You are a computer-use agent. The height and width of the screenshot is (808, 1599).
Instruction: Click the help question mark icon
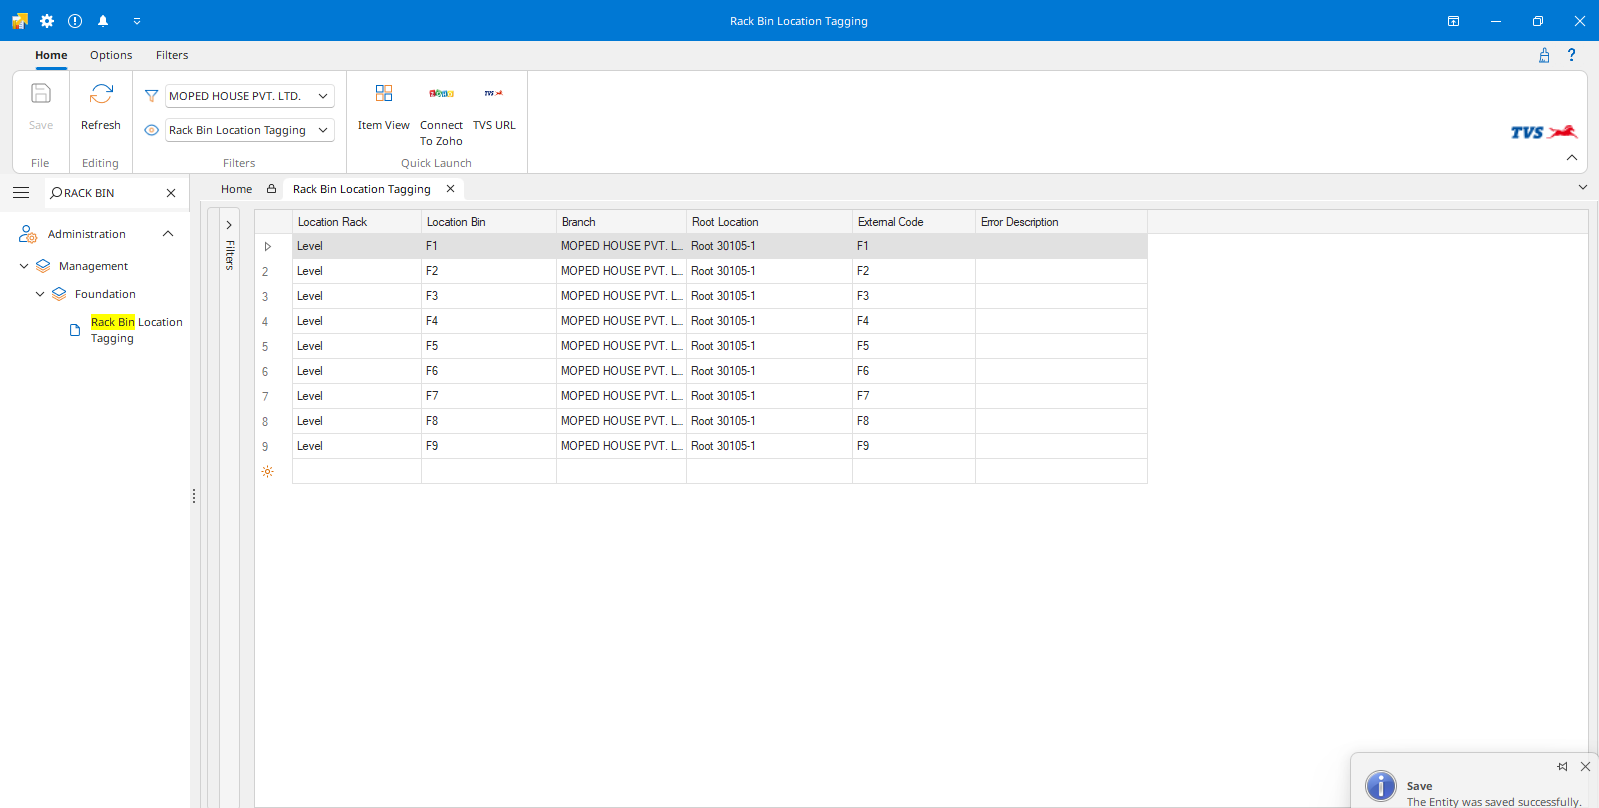pyautogui.click(x=1571, y=55)
